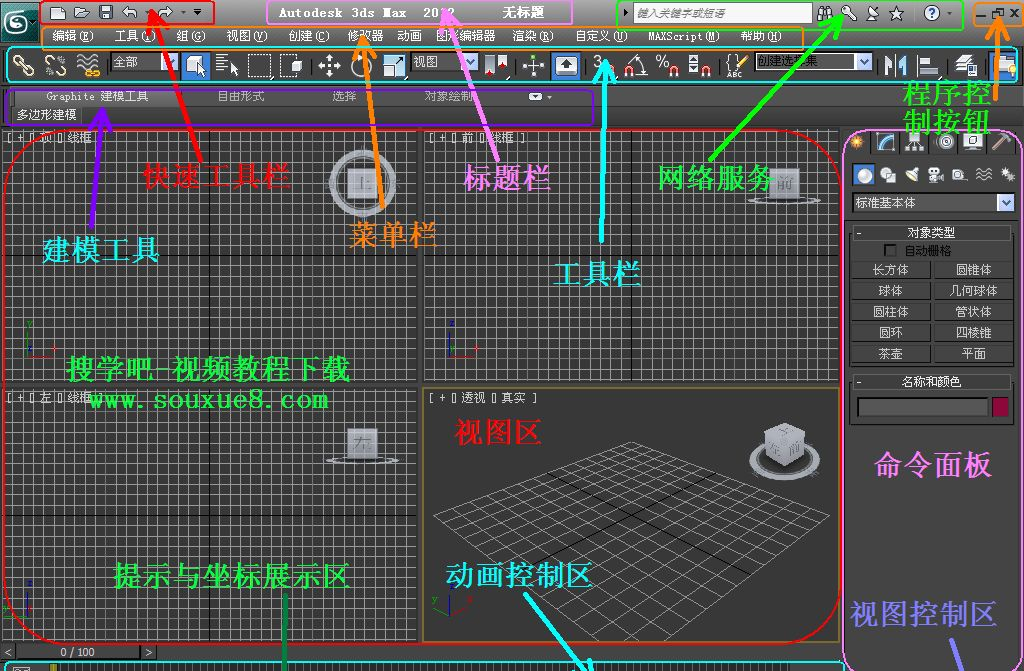Open the MAXScript(M) menu

click(x=684, y=36)
